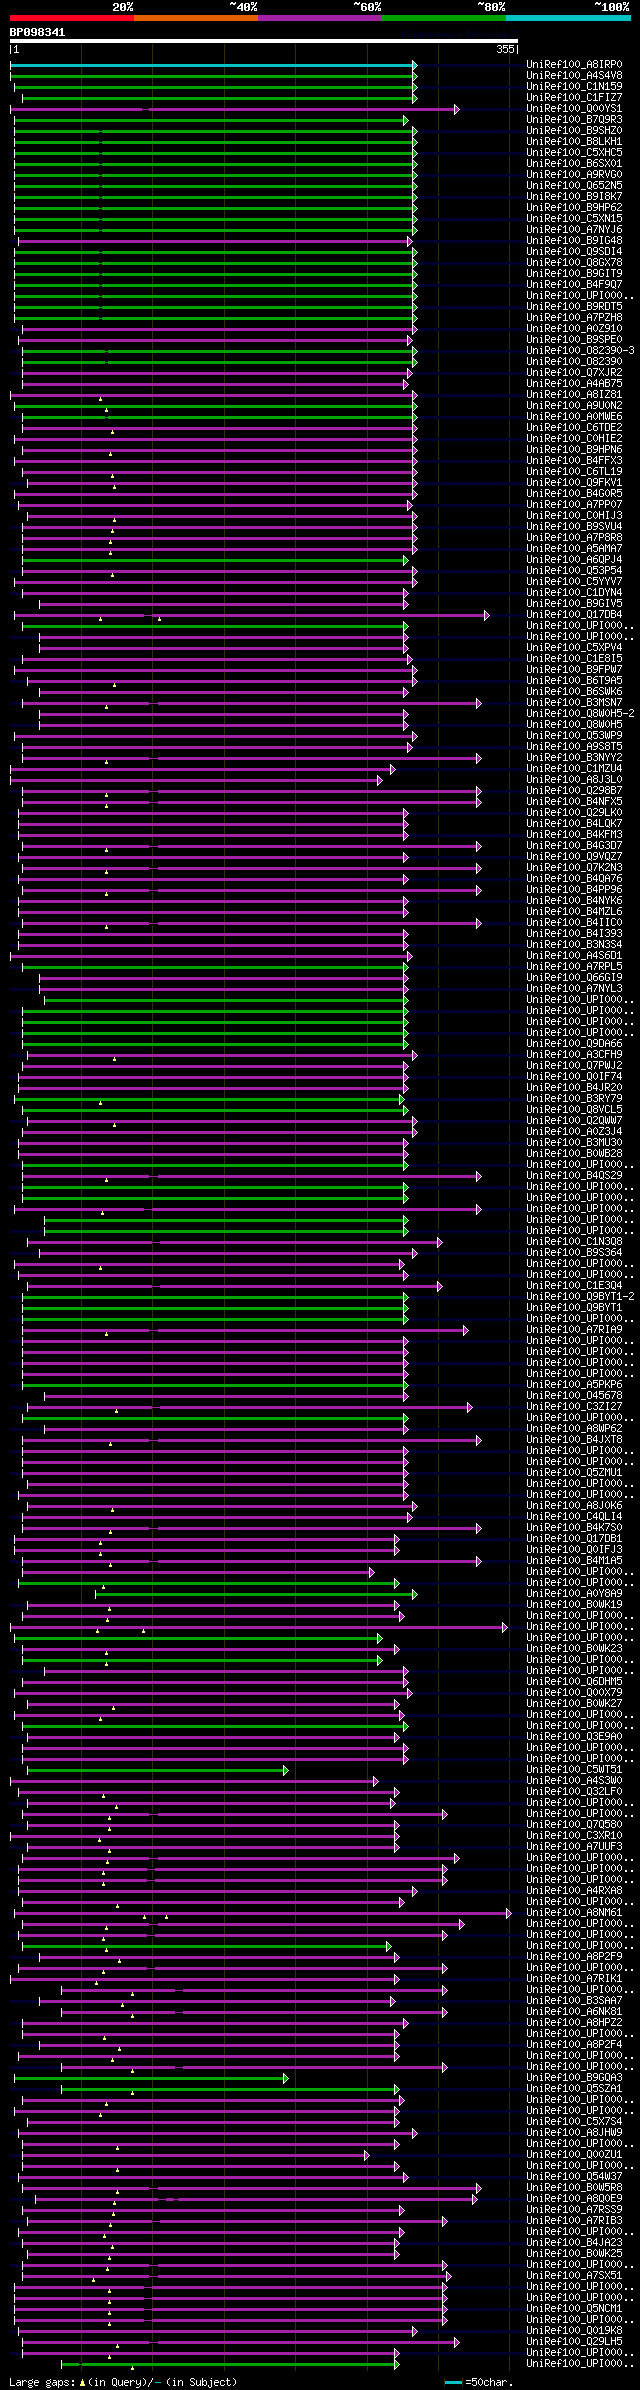Screen dimensions: 640x2390
Task: Click the query end position 355
Action: 505,49
